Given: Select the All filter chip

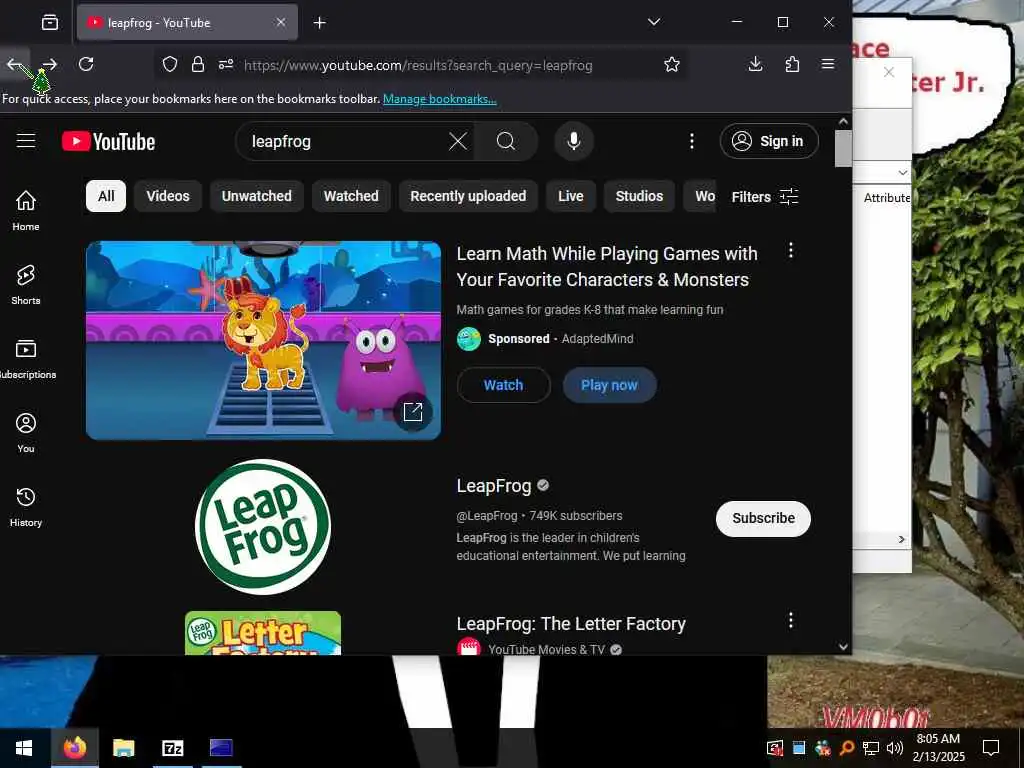Looking at the screenshot, I should [x=106, y=196].
